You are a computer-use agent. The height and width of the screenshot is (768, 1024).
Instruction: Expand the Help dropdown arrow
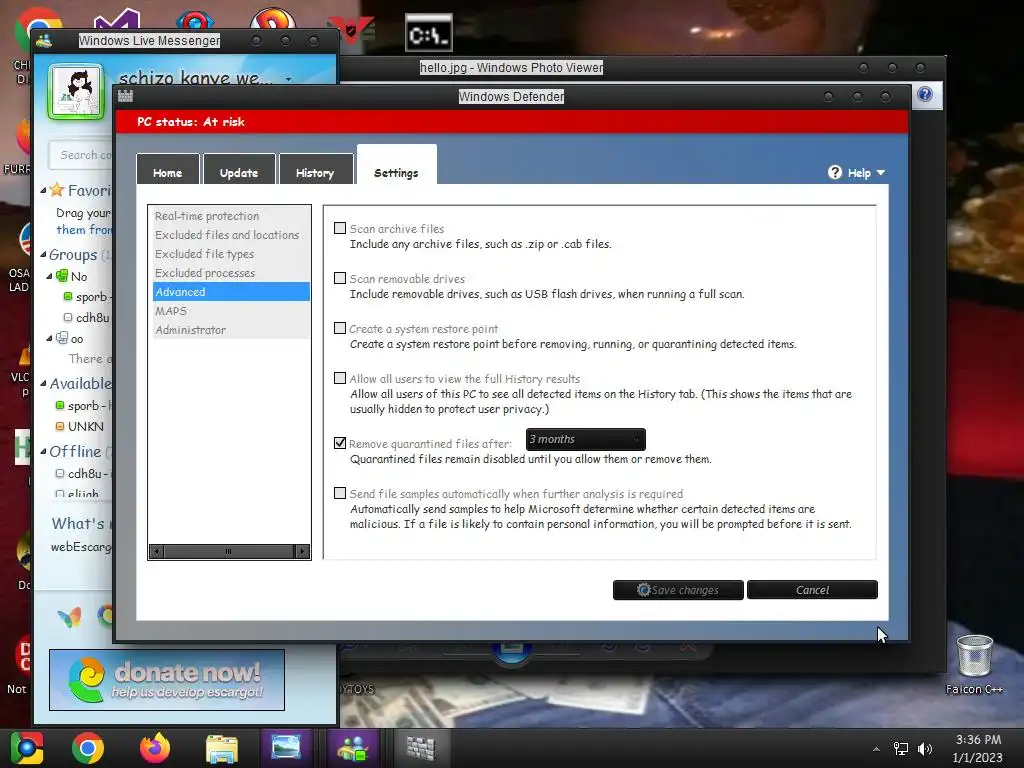pyautogui.click(x=881, y=172)
